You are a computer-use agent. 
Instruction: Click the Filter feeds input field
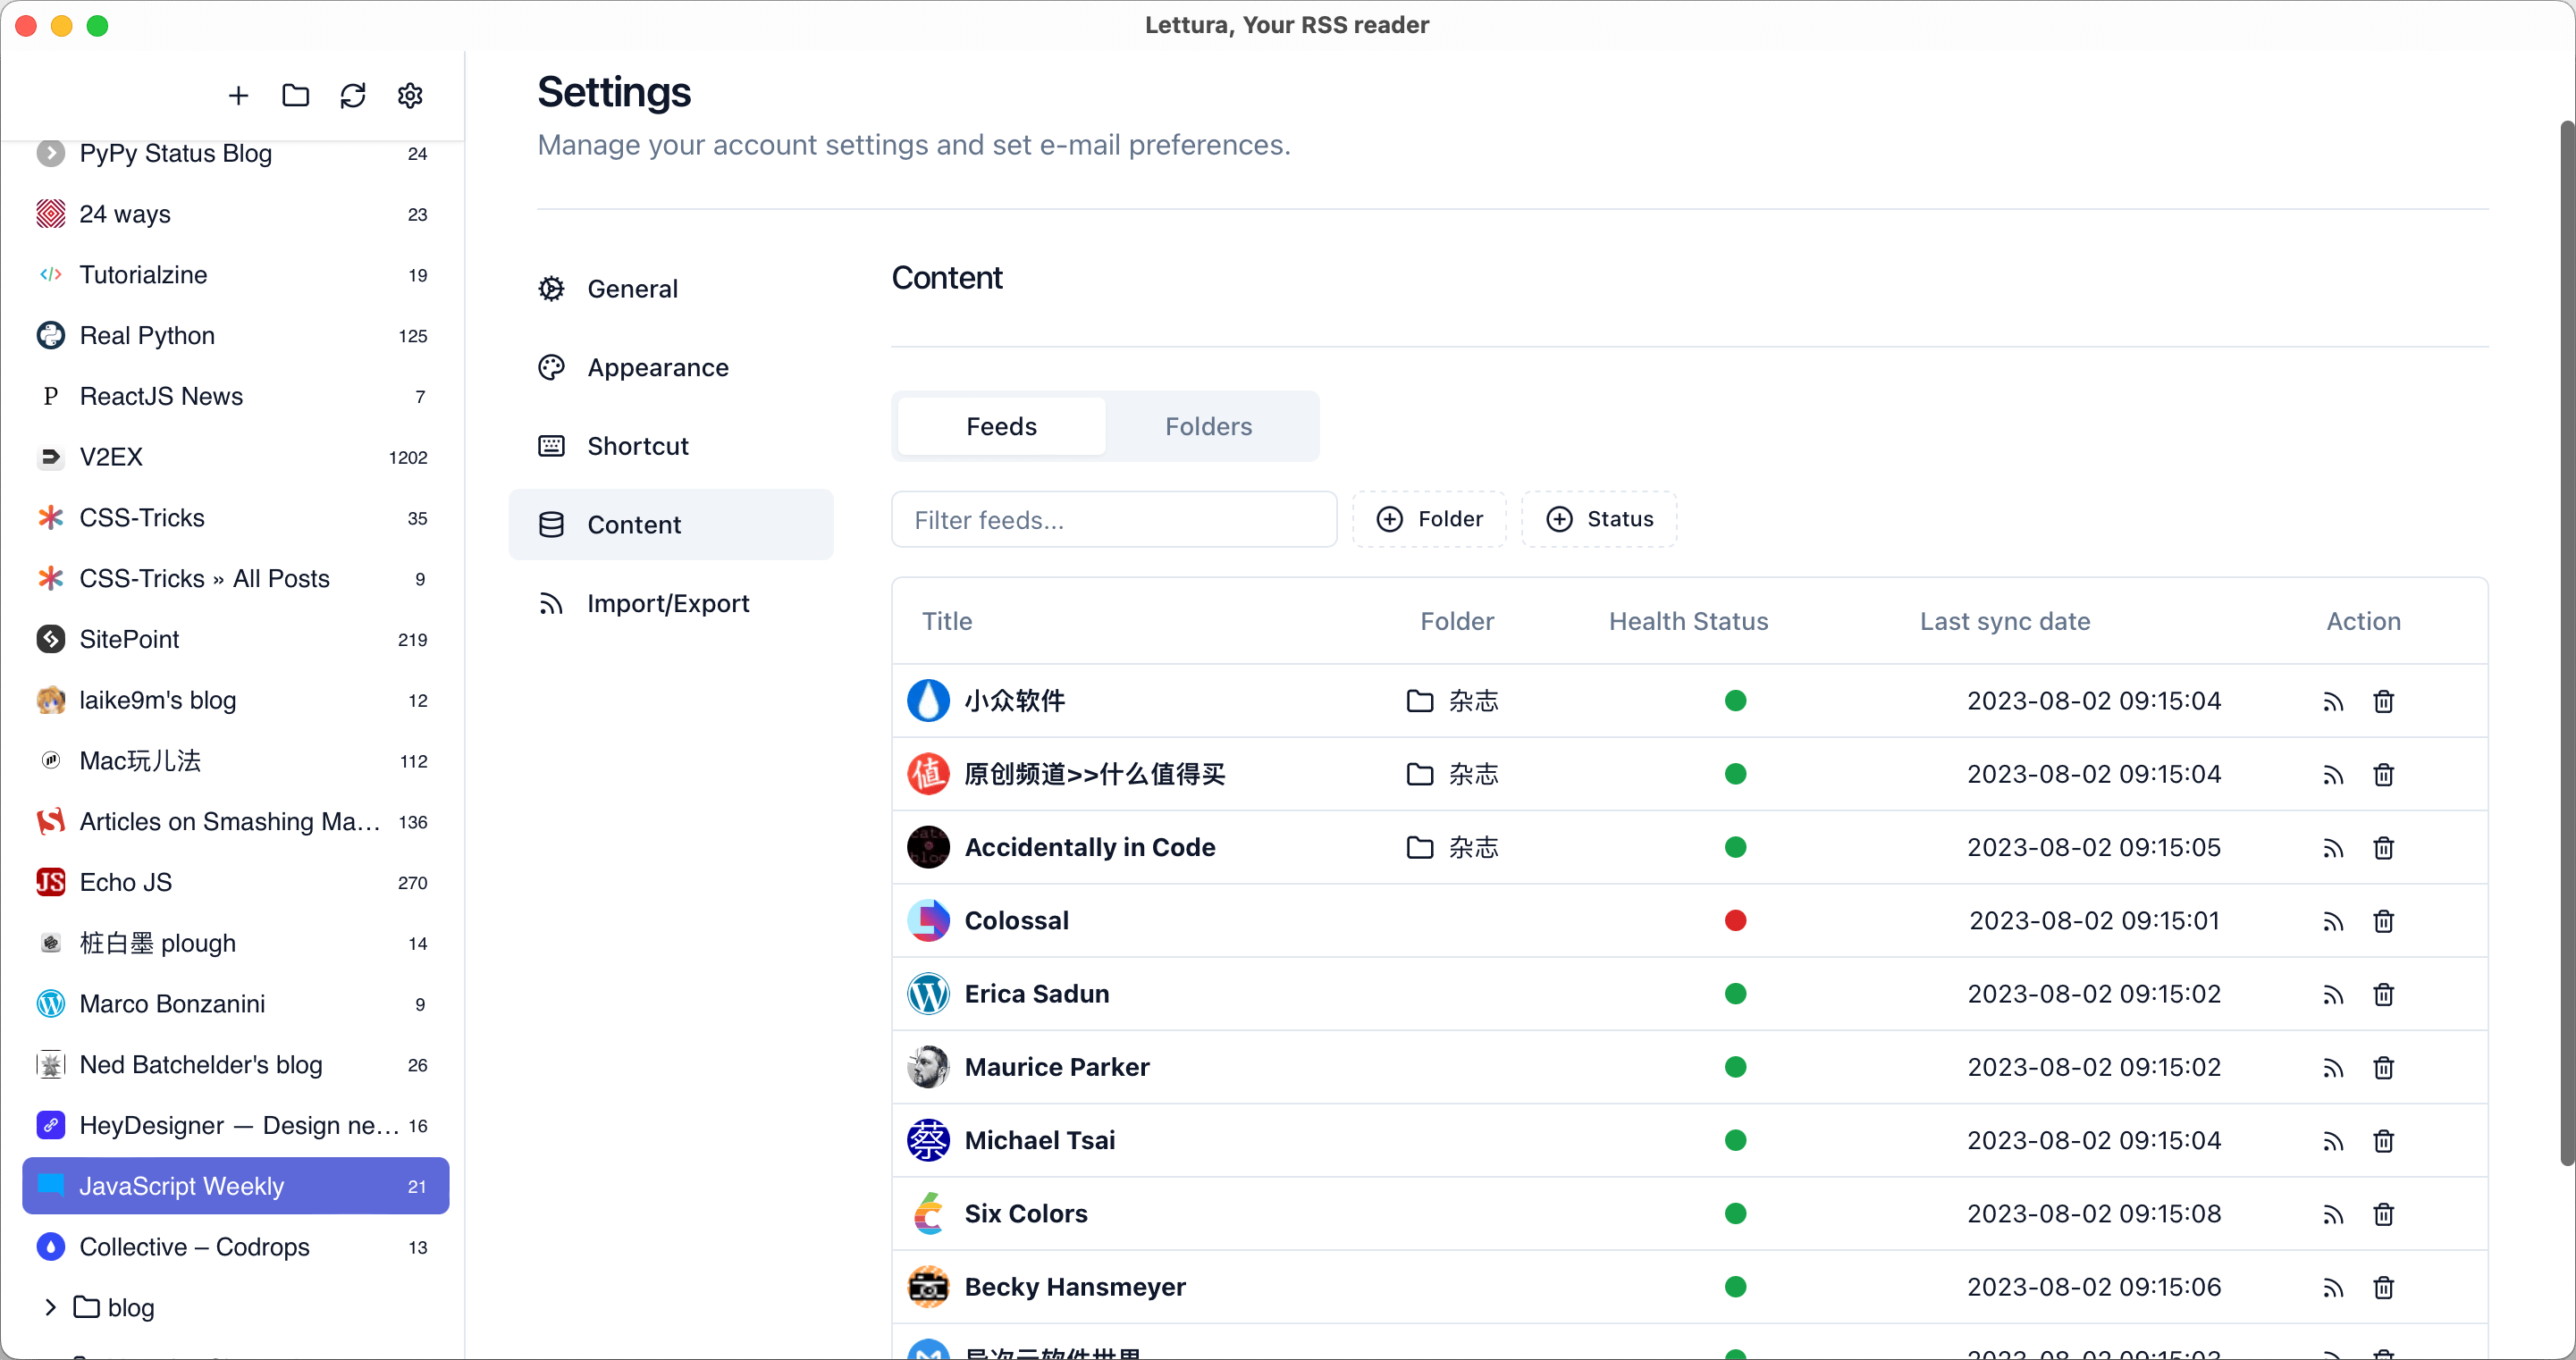(1113, 520)
